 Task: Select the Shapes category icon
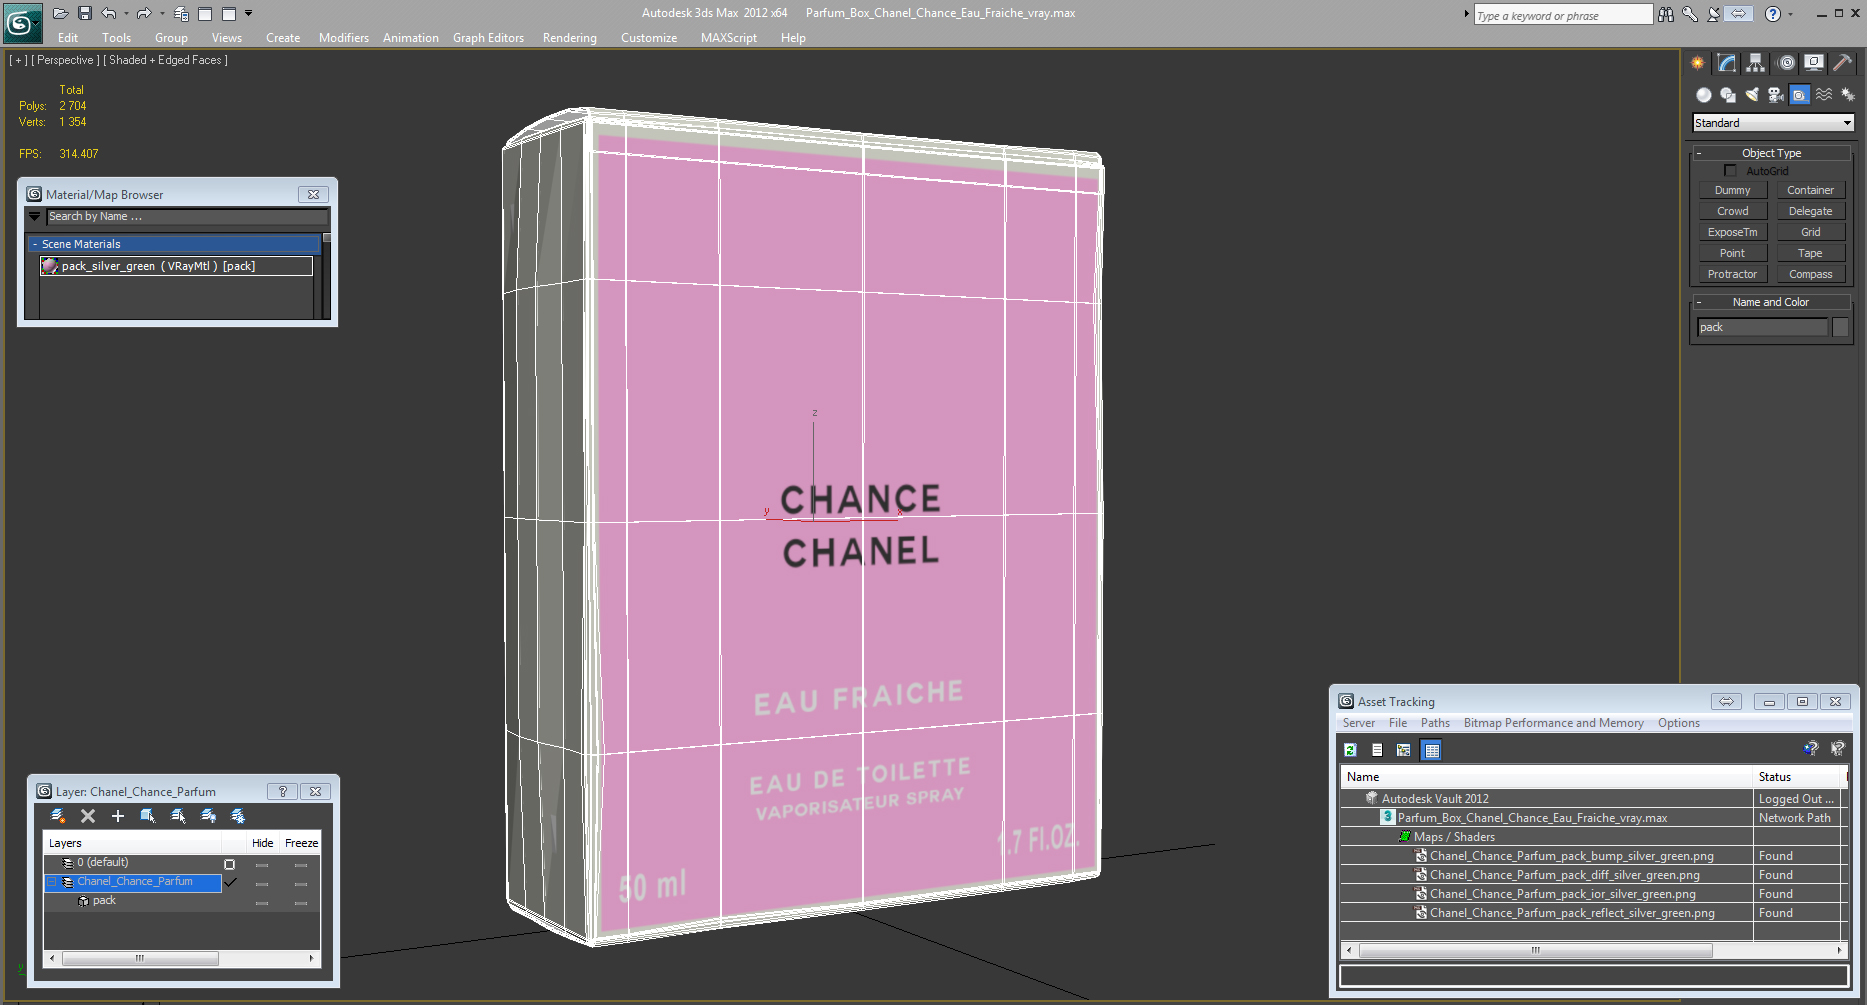click(1728, 95)
